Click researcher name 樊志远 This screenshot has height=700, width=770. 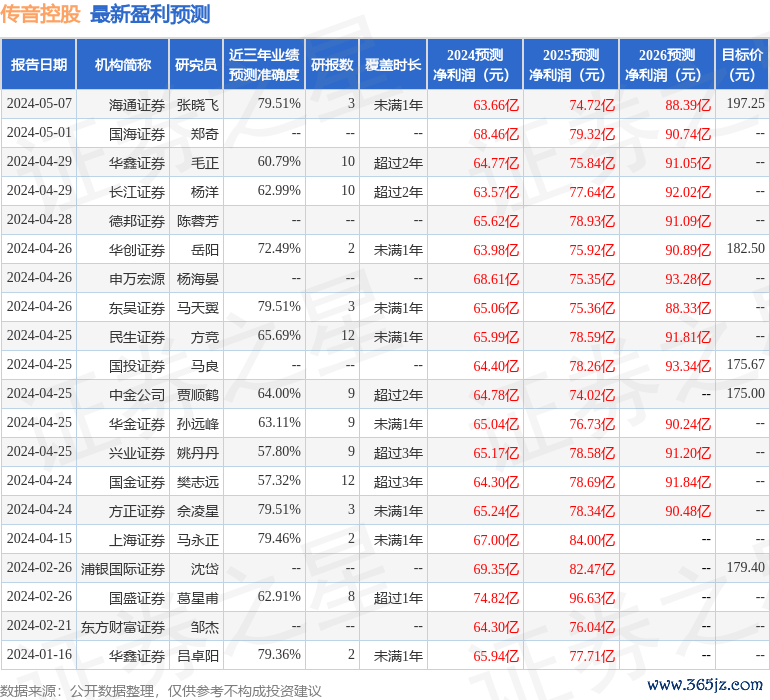click(198, 481)
